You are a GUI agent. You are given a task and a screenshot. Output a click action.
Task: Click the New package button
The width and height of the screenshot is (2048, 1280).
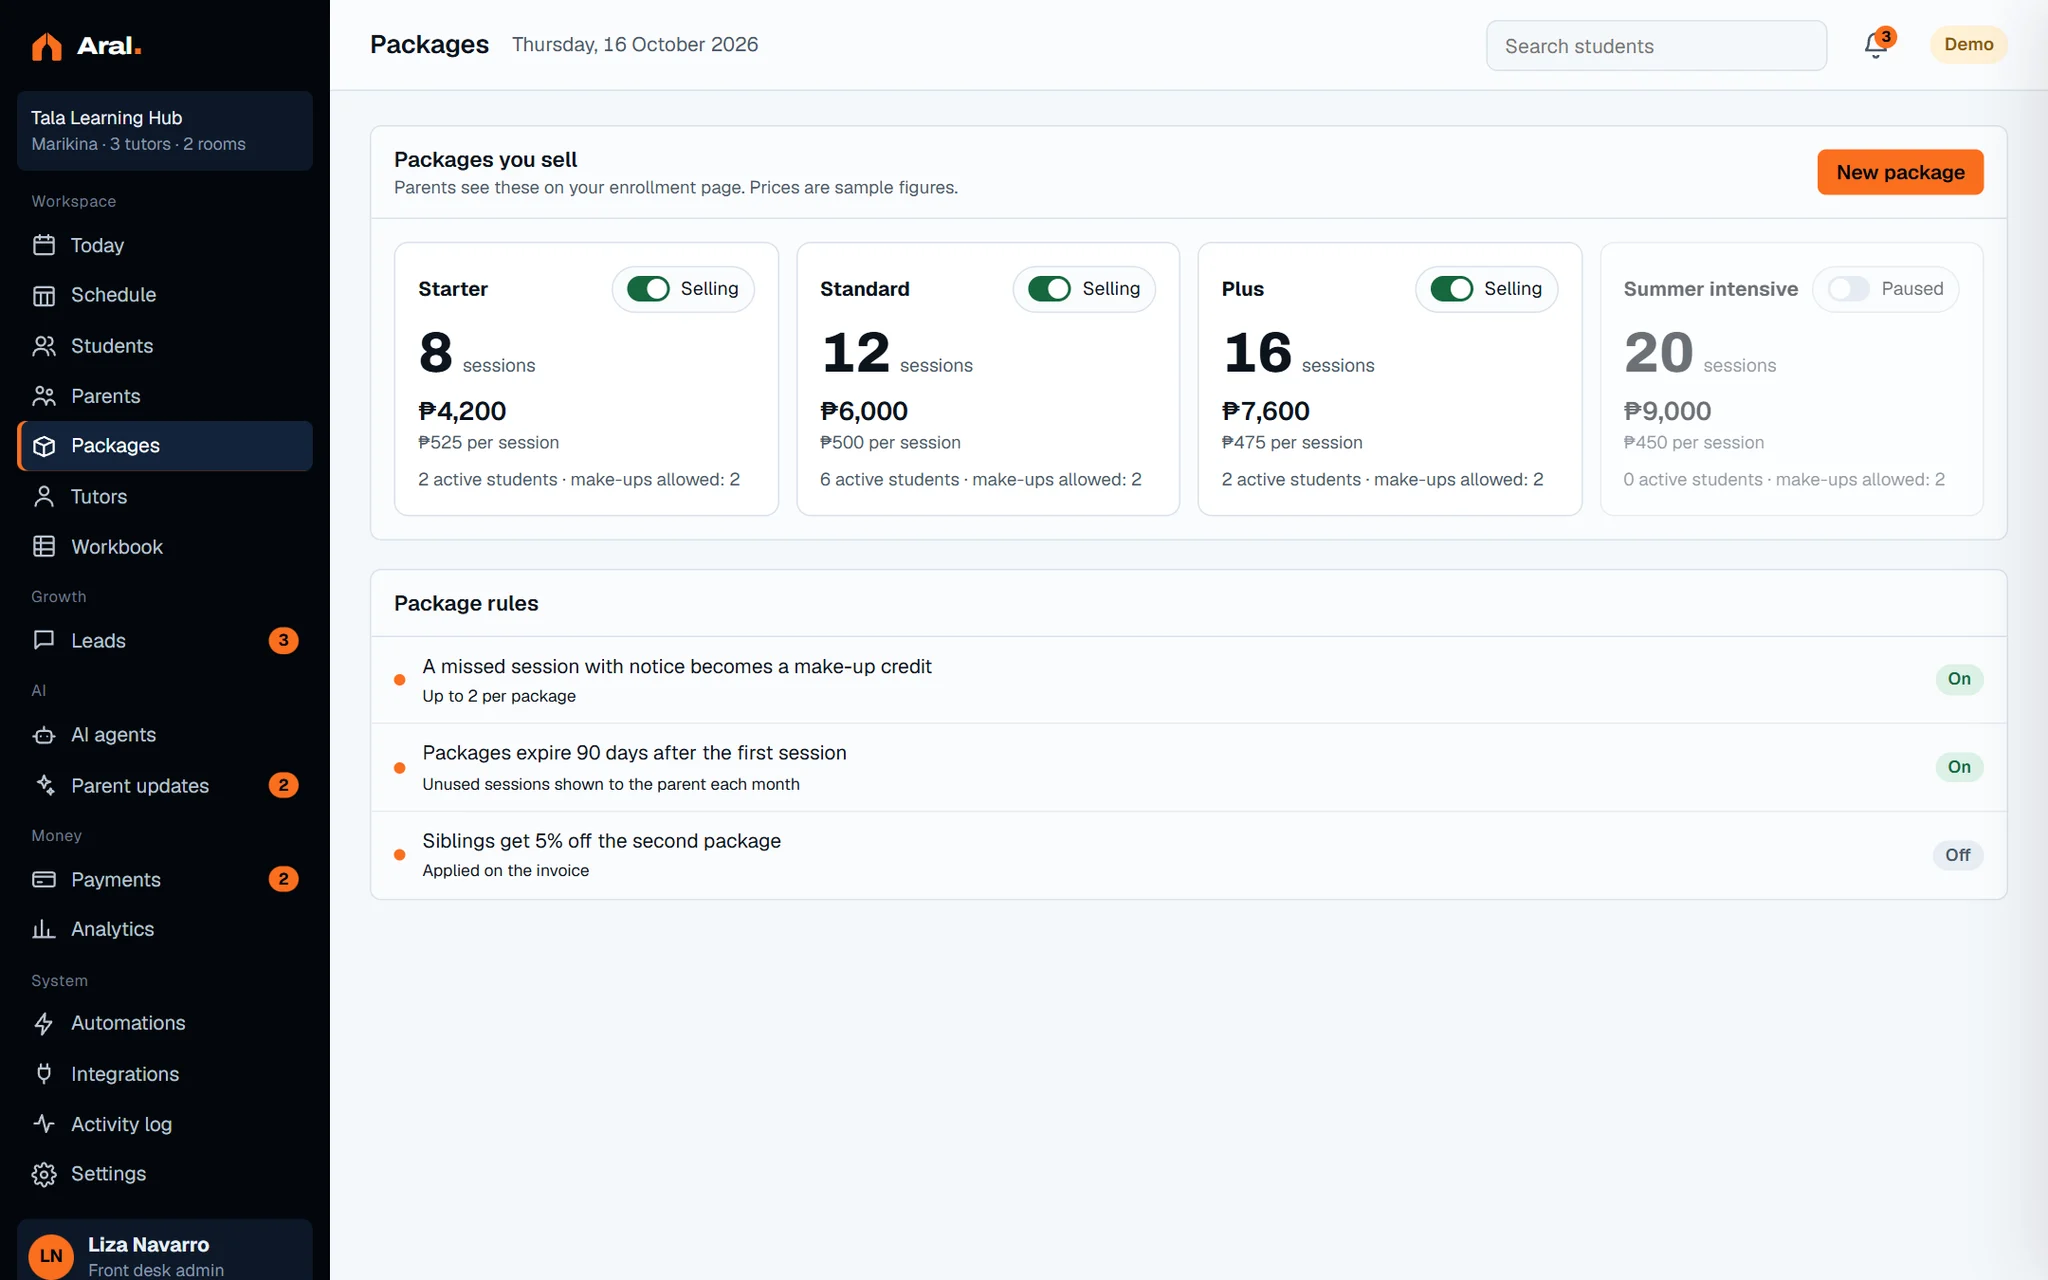pyautogui.click(x=1900, y=172)
